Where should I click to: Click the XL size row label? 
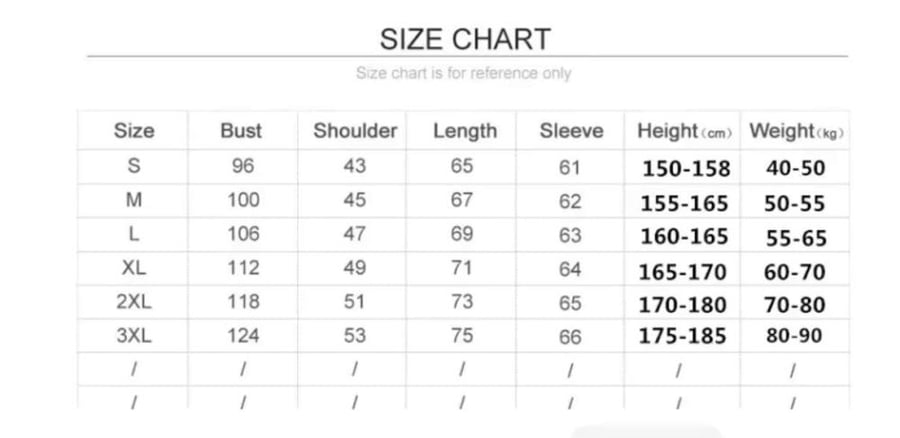(x=134, y=268)
